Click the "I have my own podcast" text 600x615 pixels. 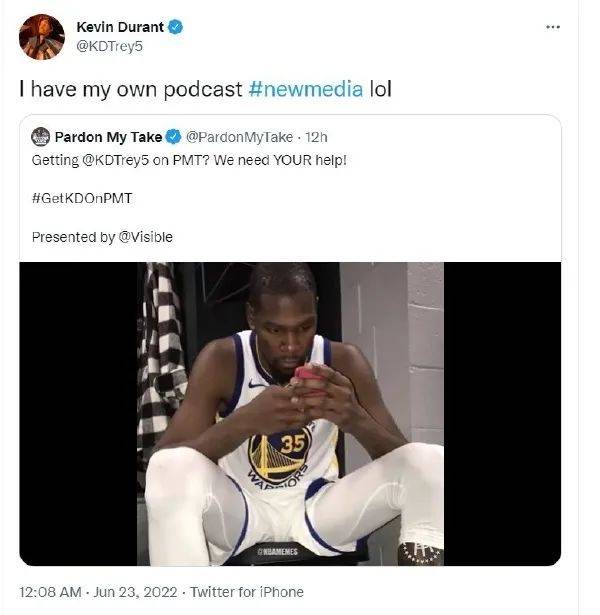click(x=132, y=88)
